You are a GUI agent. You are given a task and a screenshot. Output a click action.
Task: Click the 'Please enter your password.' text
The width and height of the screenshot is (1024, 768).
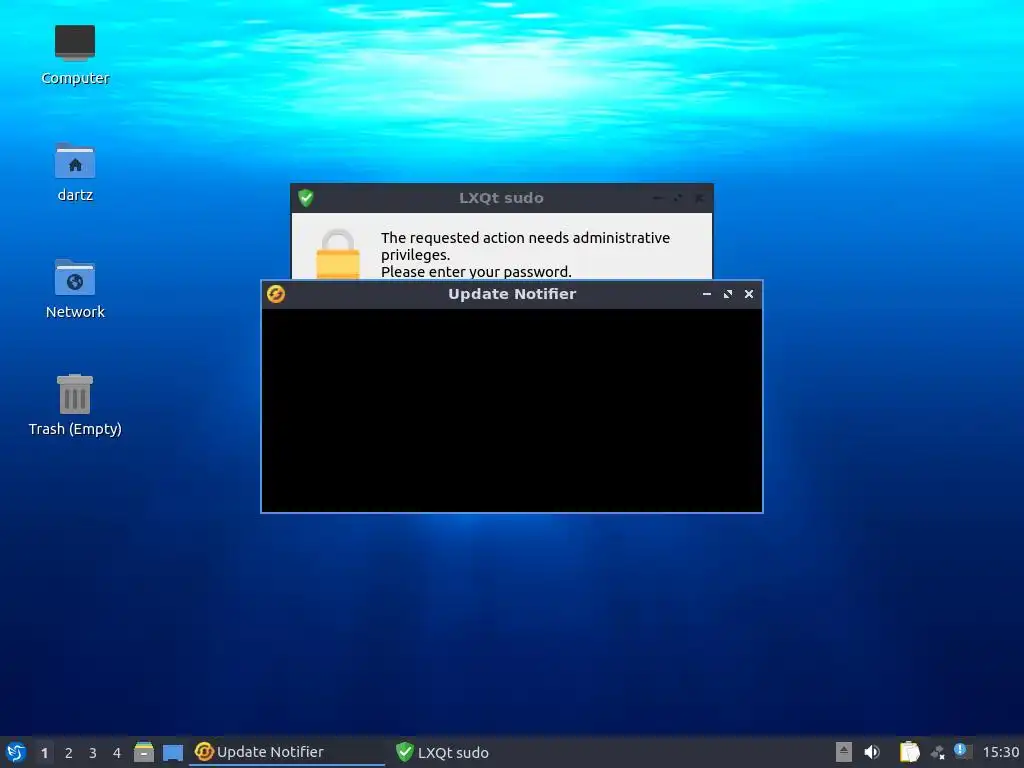(x=476, y=271)
